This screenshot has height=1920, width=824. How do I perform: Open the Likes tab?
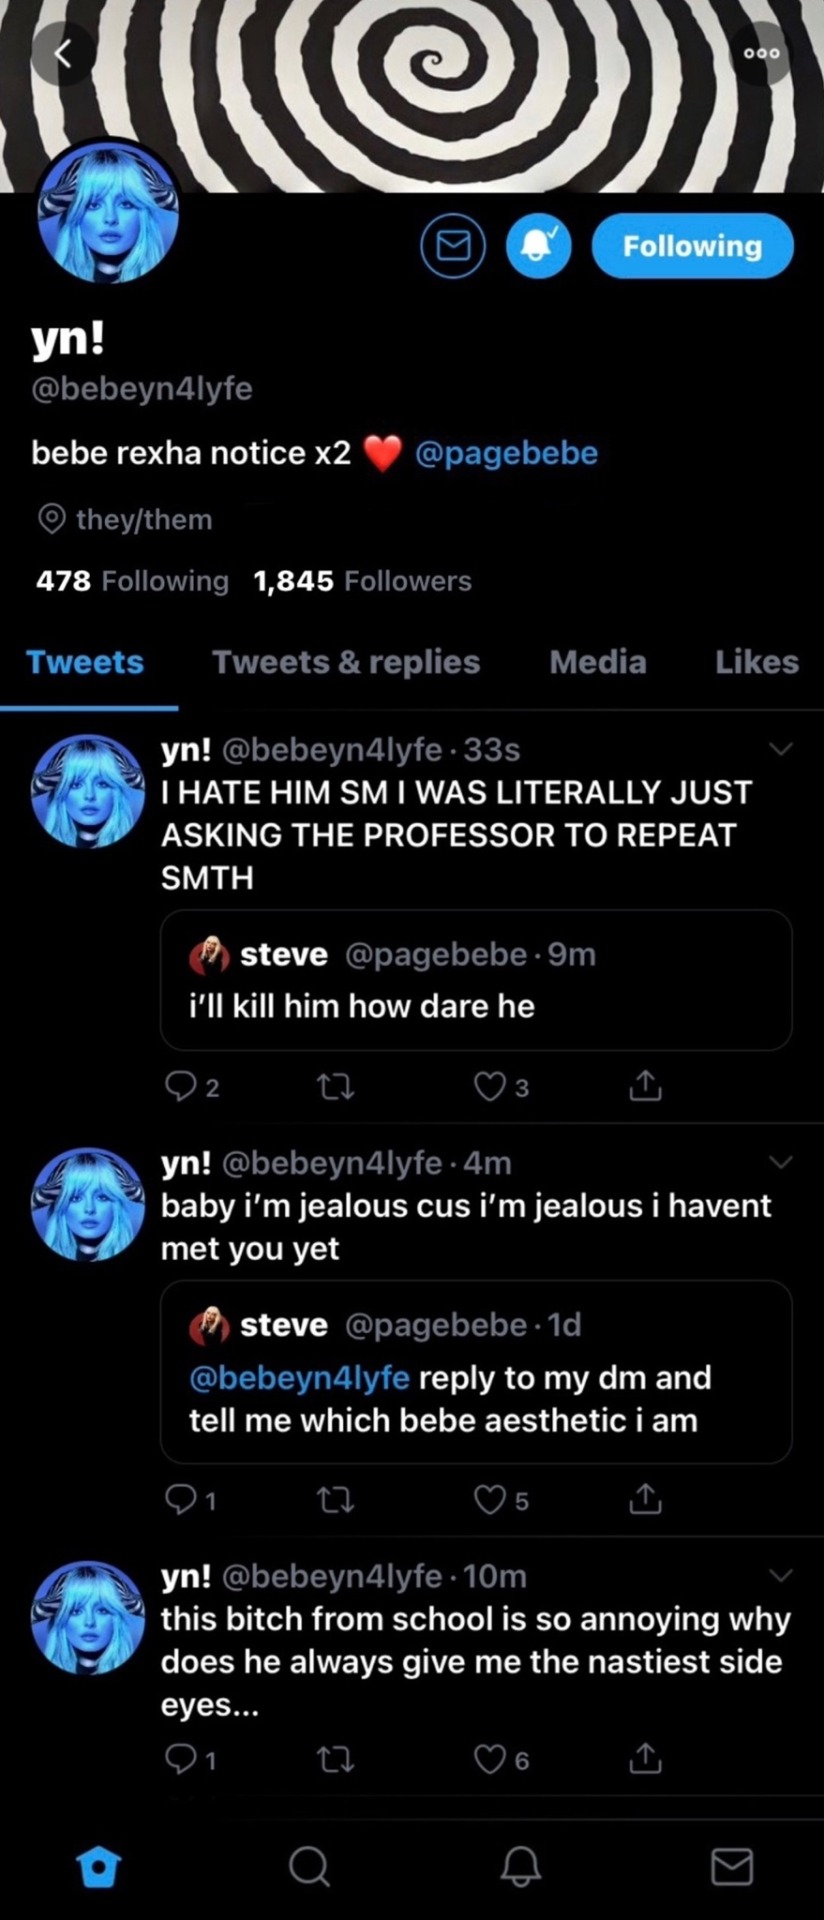tap(756, 662)
